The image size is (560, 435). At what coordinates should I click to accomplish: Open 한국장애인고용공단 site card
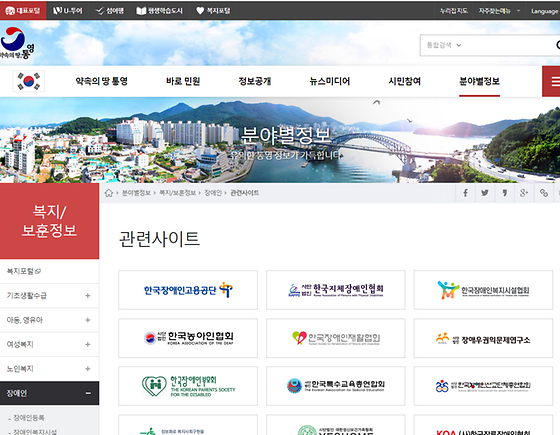click(x=188, y=290)
